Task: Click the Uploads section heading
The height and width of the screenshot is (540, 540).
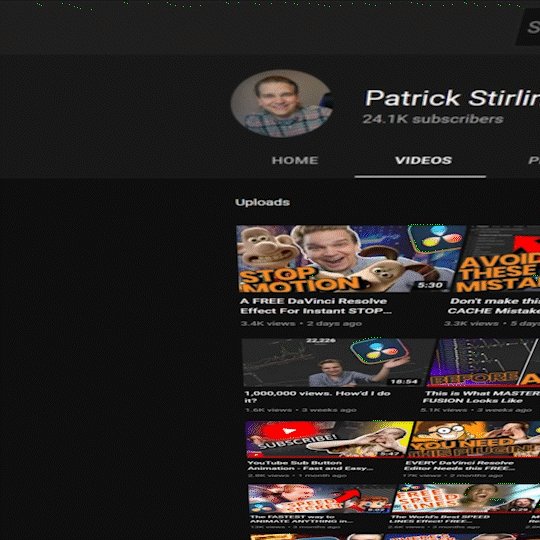Action: coord(262,202)
